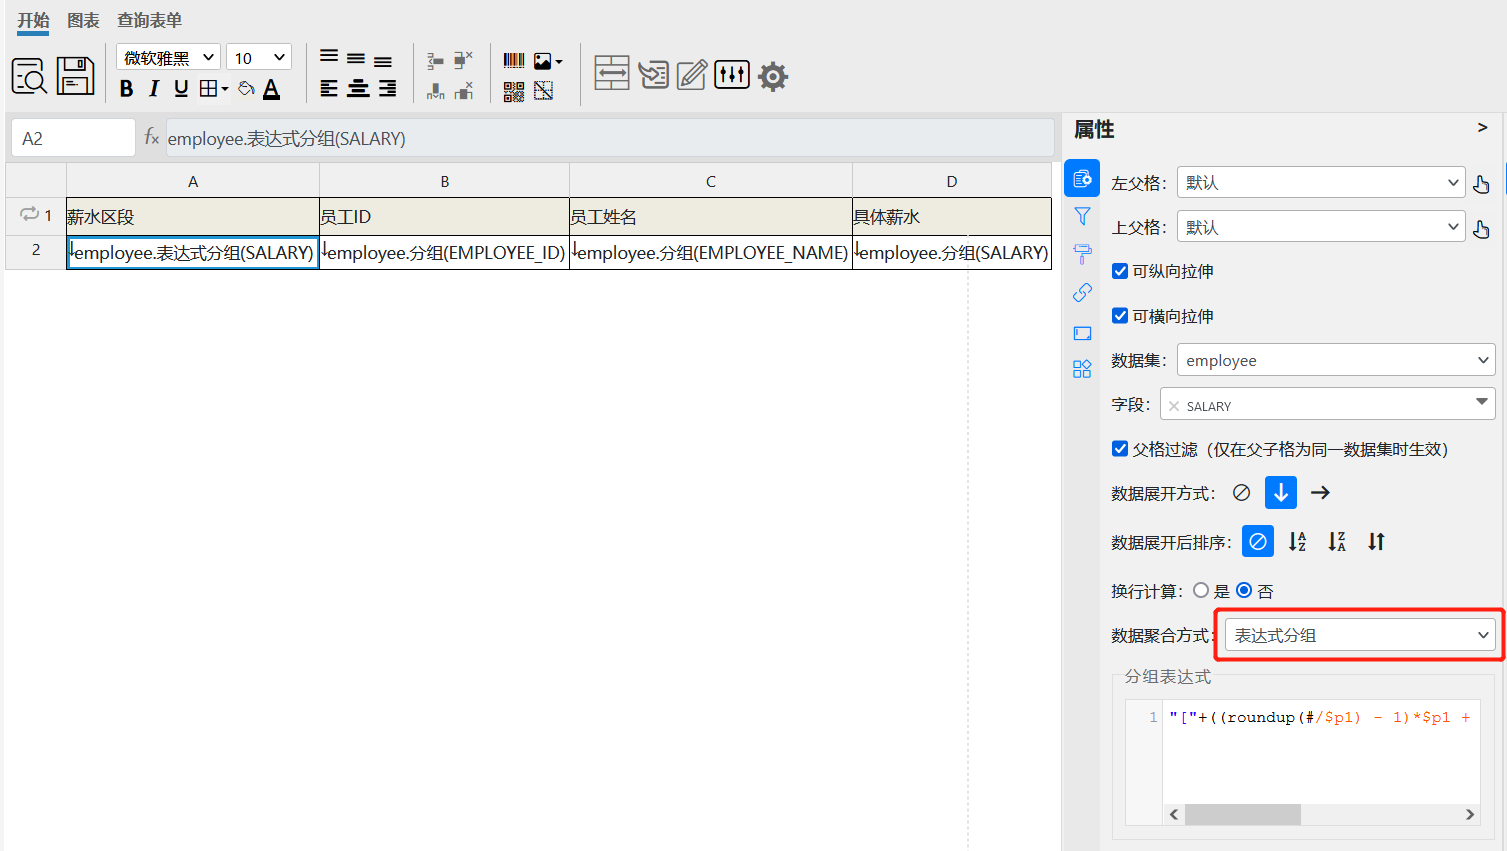Screen dimensions: 1507x851
Task: Pick upper parent cell with hand icon
Action: coord(1481,229)
